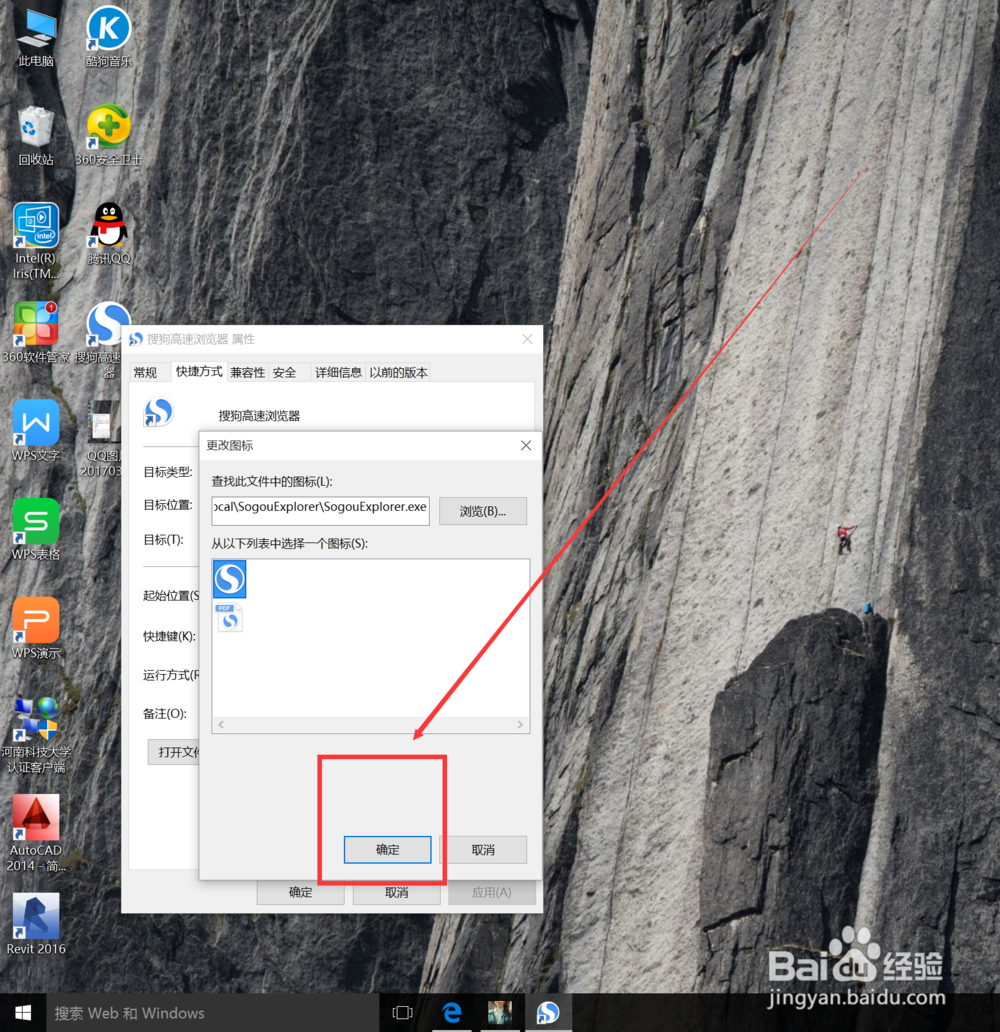Open 360软件管家 desktop icon

click(x=36, y=334)
